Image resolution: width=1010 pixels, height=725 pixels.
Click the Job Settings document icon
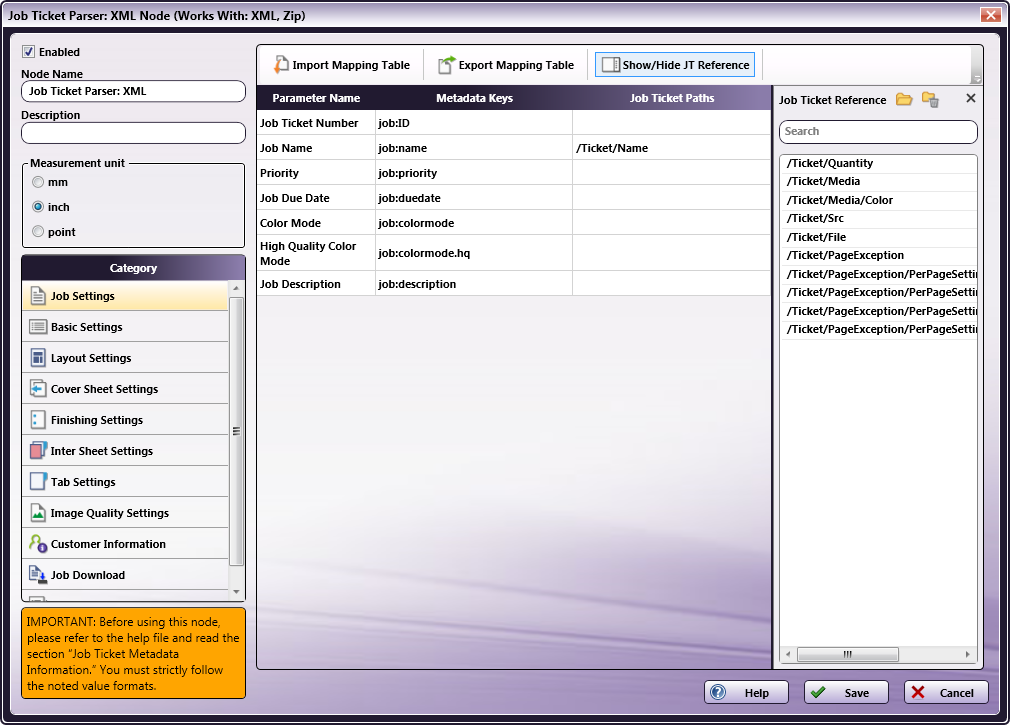click(38, 296)
